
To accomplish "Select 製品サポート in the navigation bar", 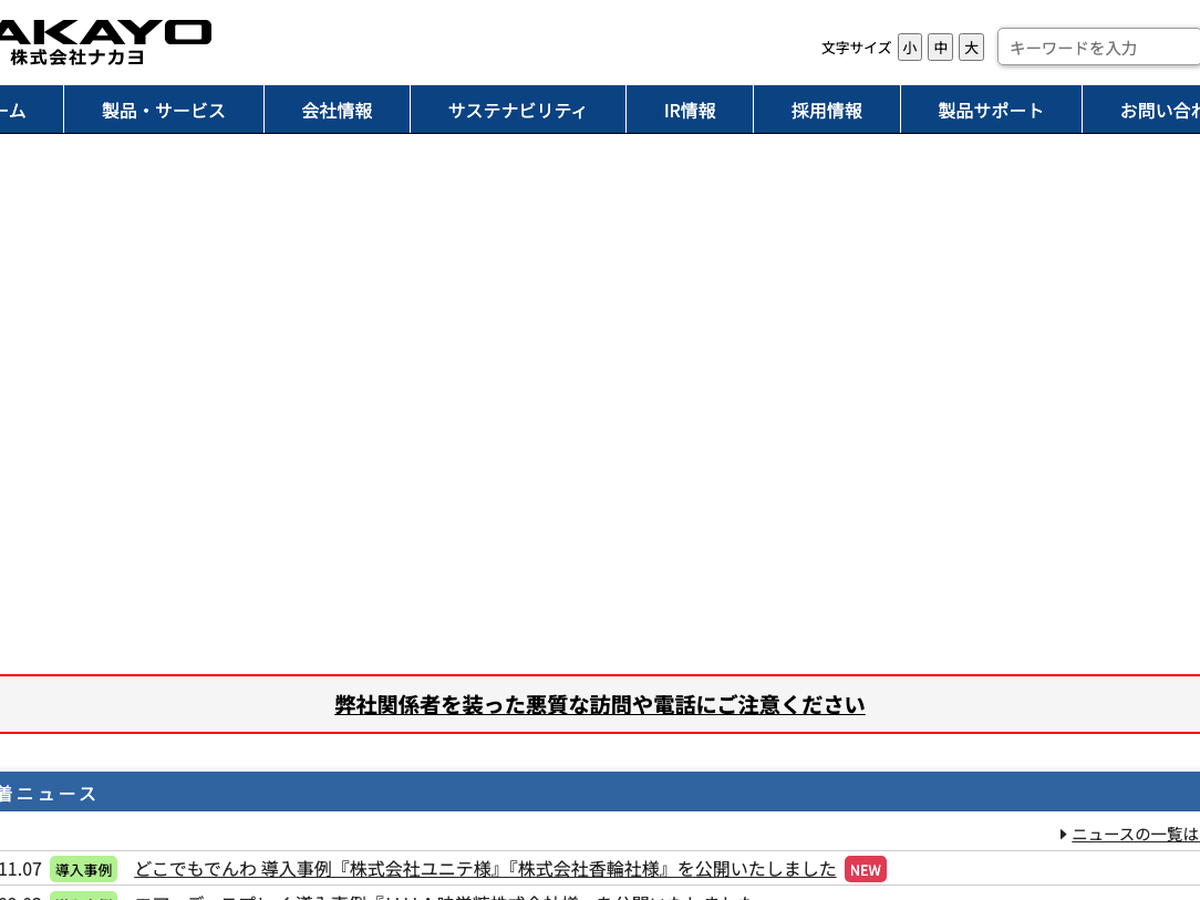I will pos(990,111).
